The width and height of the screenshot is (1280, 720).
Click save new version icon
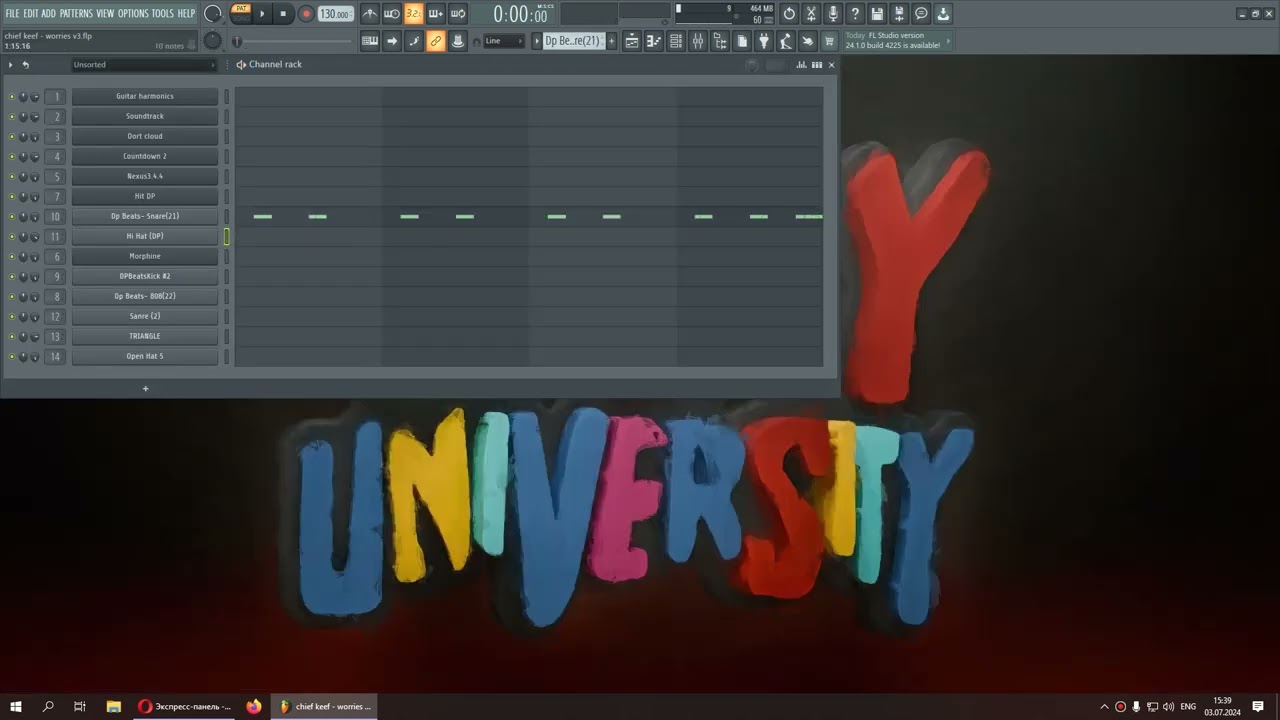[899, 14]
